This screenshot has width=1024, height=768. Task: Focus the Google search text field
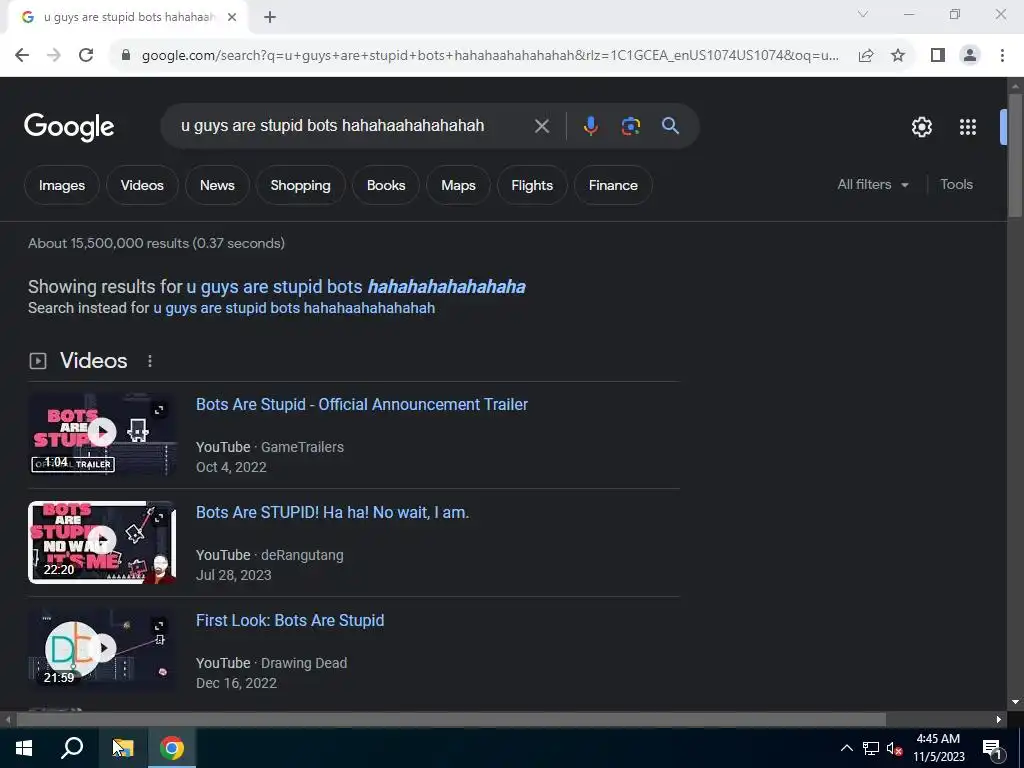[x=333, y=126]
